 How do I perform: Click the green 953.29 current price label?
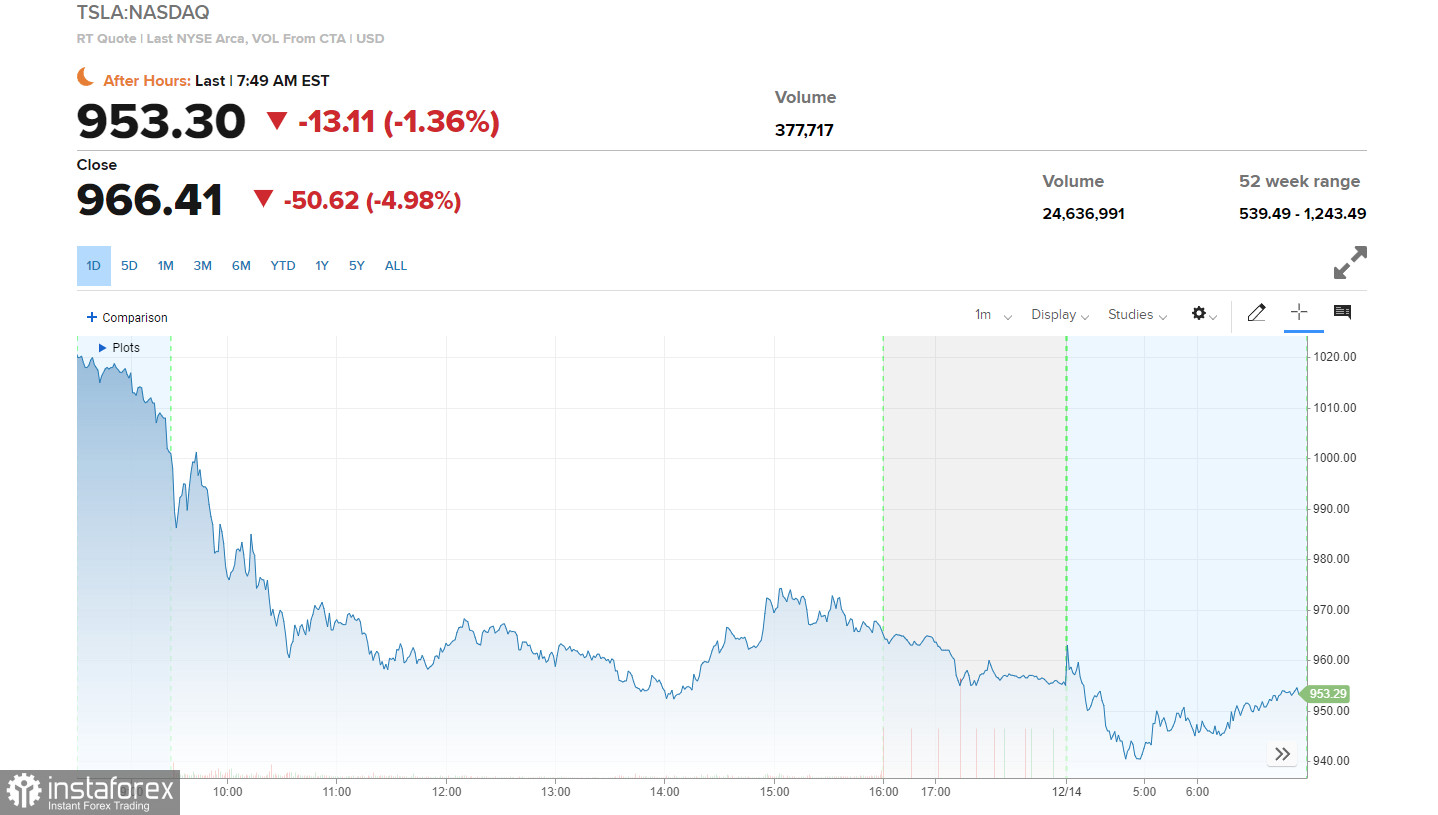[1328, 694]
